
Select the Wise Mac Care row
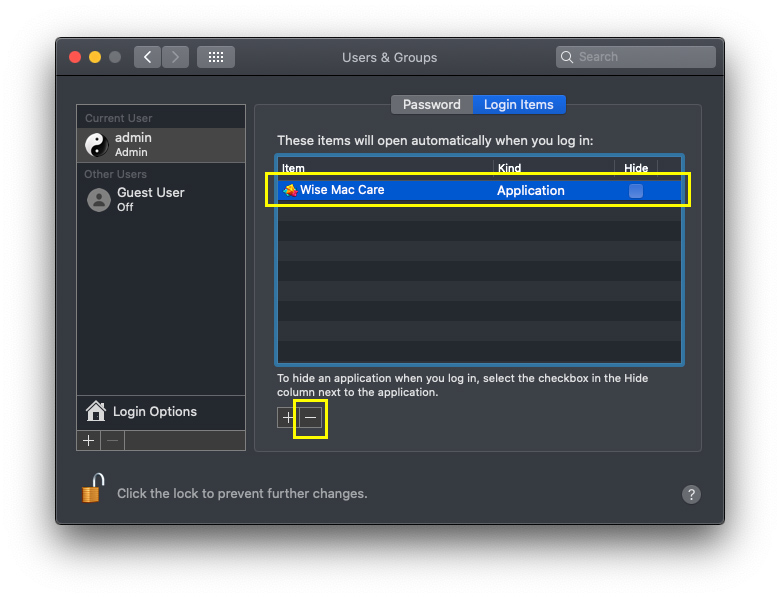point(420,190)
